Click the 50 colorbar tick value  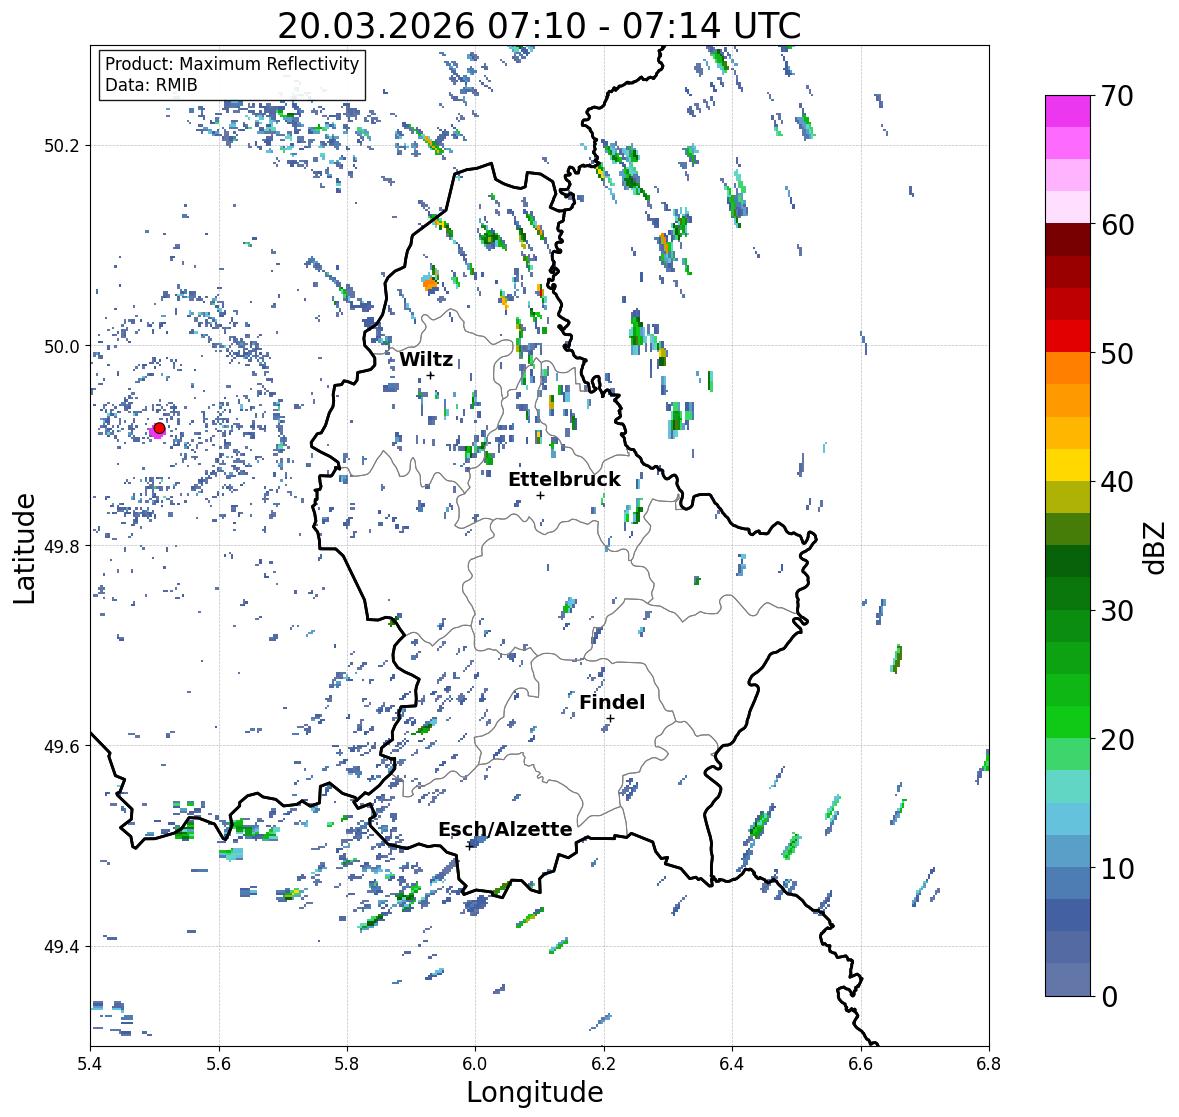[x=1117, y=353]
